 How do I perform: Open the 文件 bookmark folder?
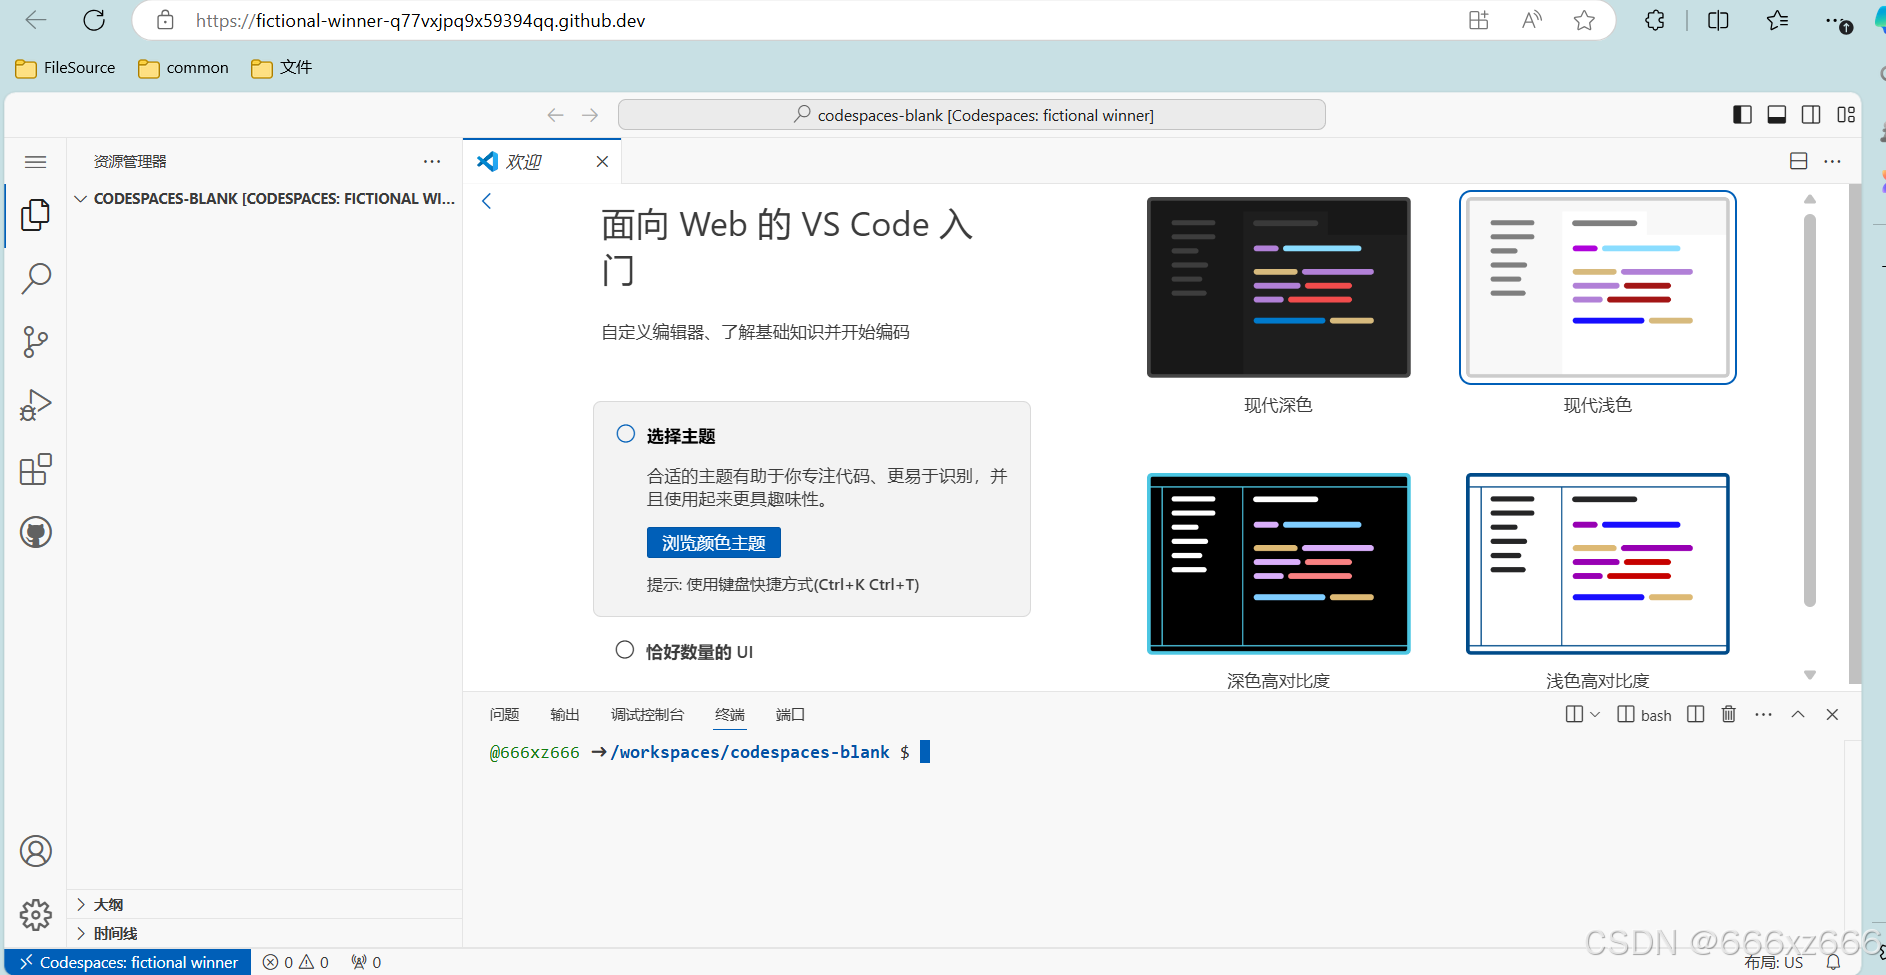[282, 67]
